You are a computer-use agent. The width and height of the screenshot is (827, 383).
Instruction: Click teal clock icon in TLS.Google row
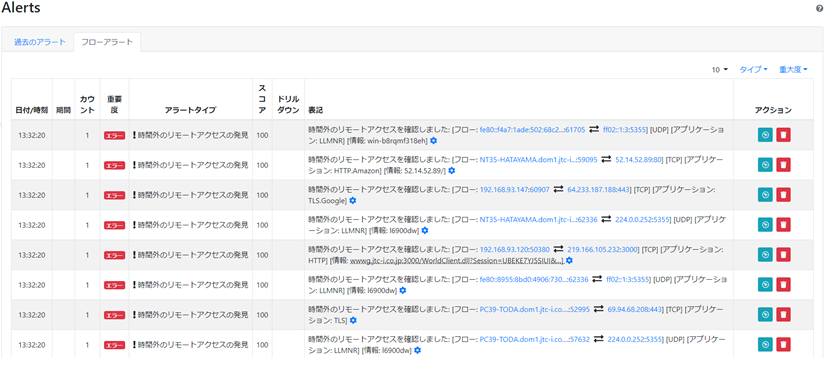765,195
